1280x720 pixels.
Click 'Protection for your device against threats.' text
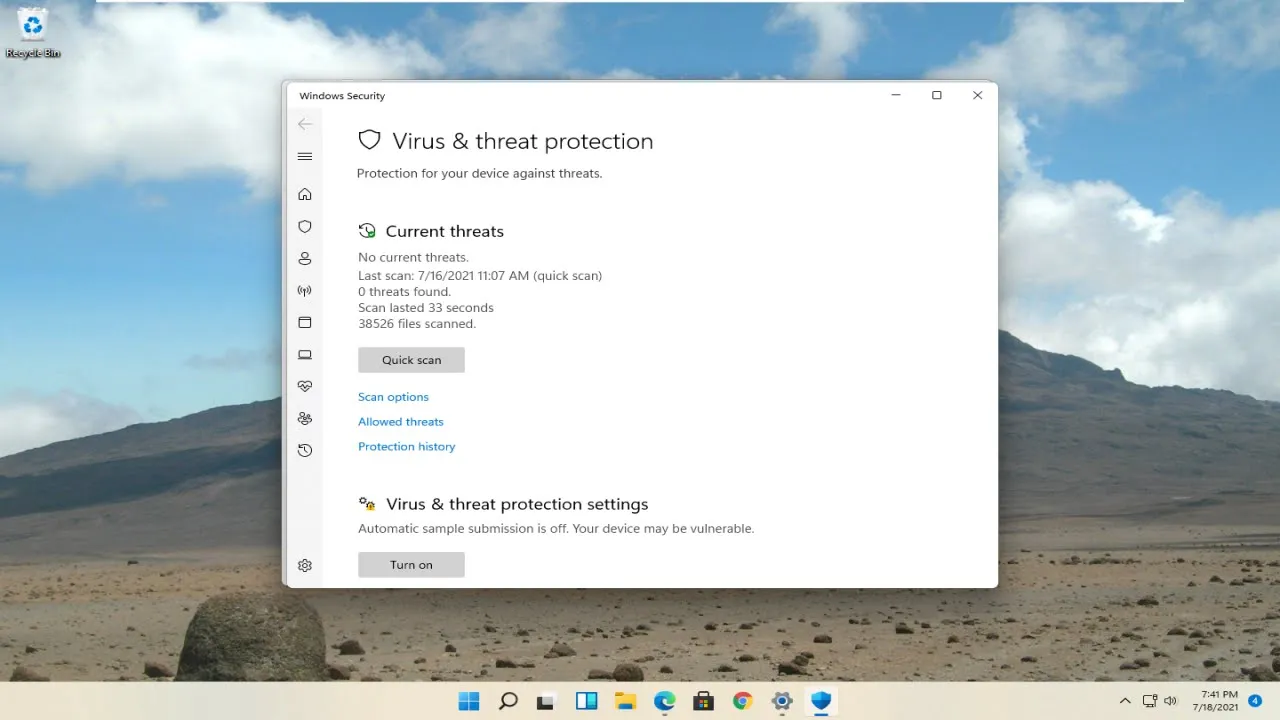click(x=479, y=173)
